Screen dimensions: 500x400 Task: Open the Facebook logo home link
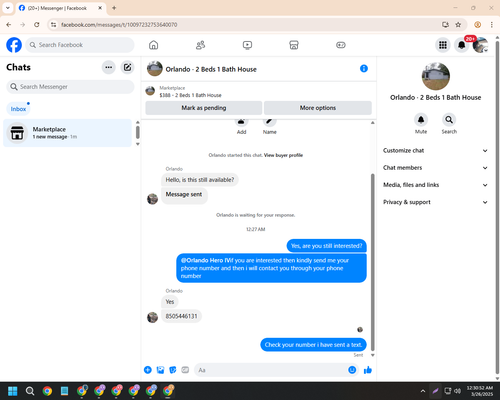pos(14,45)
